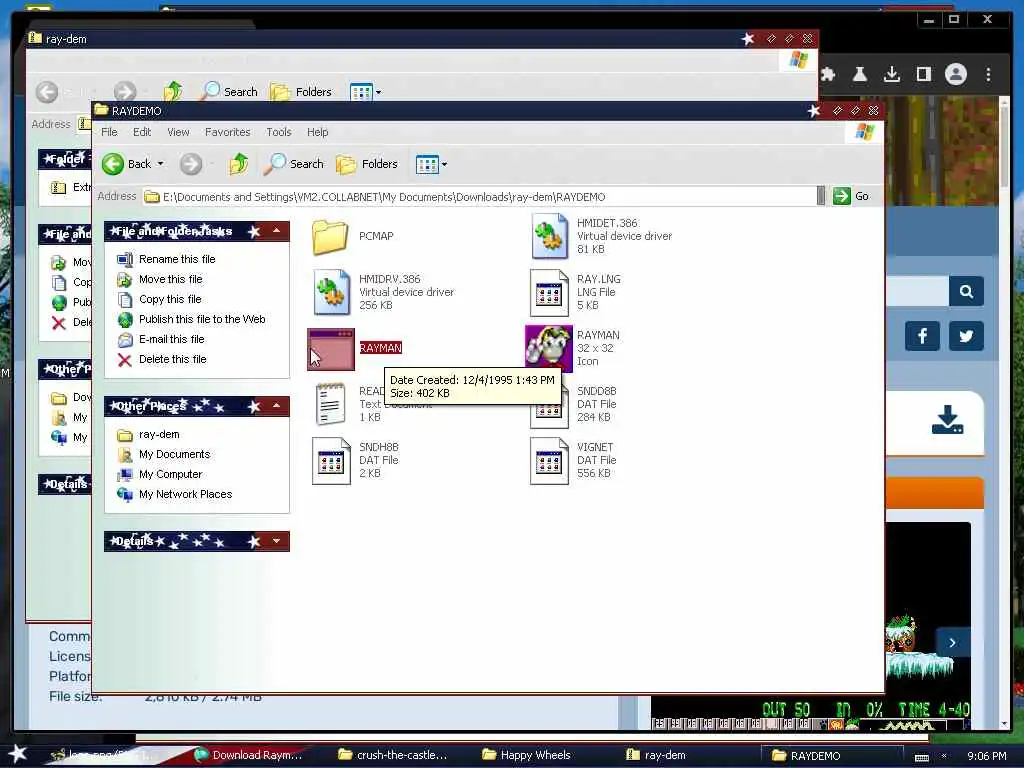
Task: Collapse the Other Places panel
Action: click(x=277, y=406)
